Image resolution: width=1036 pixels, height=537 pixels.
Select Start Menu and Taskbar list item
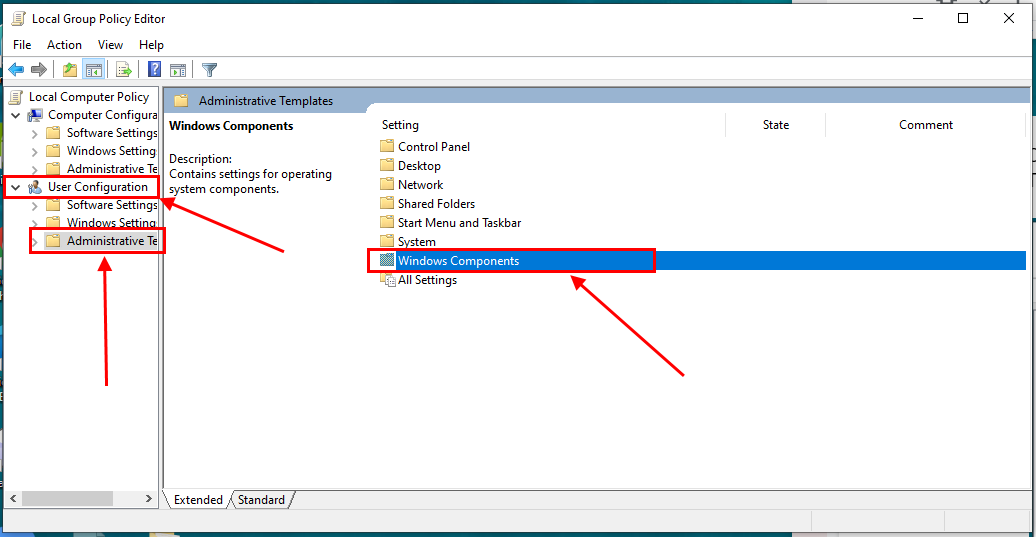click(x=459, y=223)
